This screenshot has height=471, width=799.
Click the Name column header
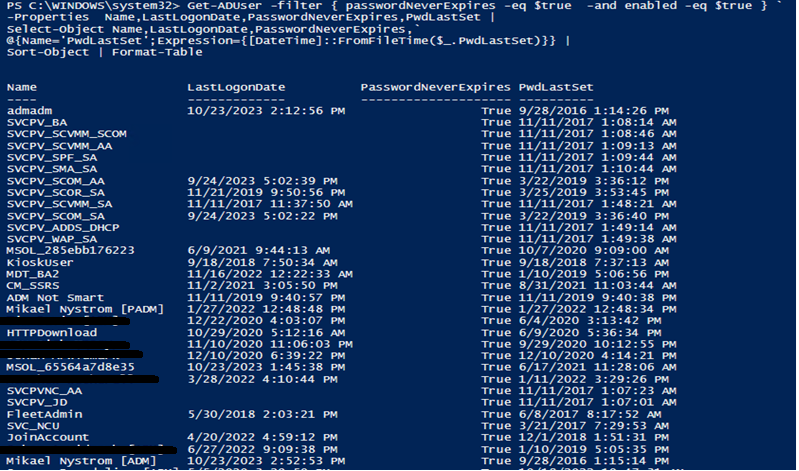[x=21, y=87]
